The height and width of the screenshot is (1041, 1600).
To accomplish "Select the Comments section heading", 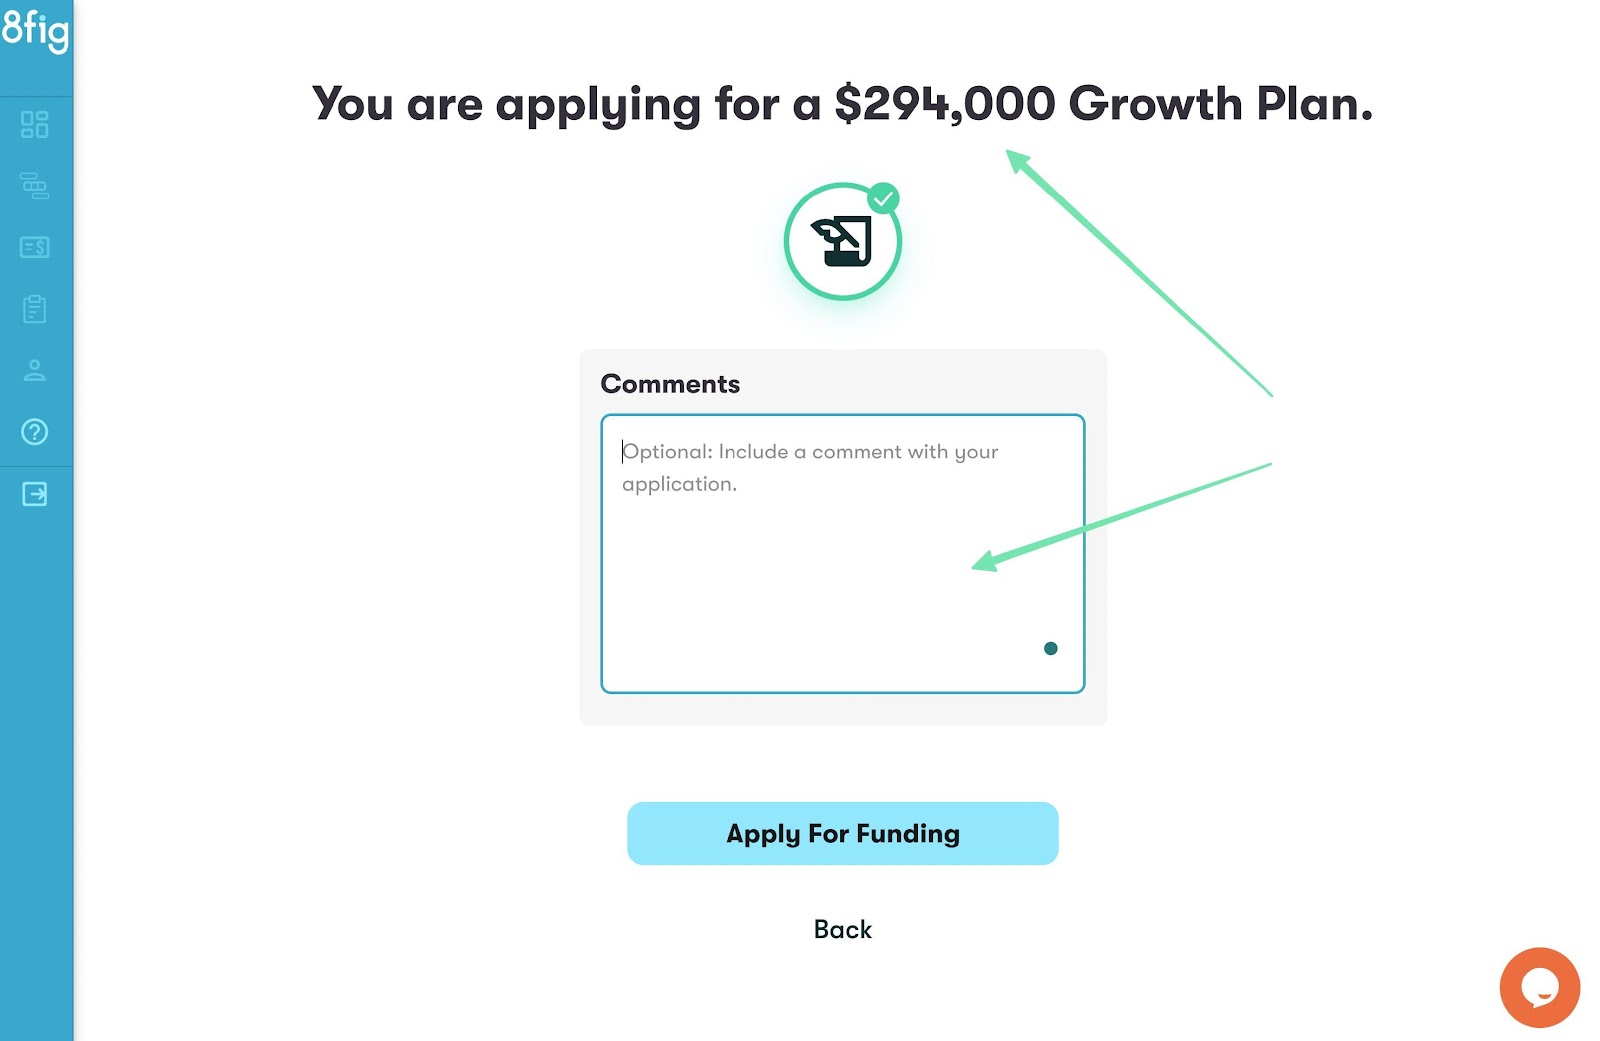I will tap(670, 384).
